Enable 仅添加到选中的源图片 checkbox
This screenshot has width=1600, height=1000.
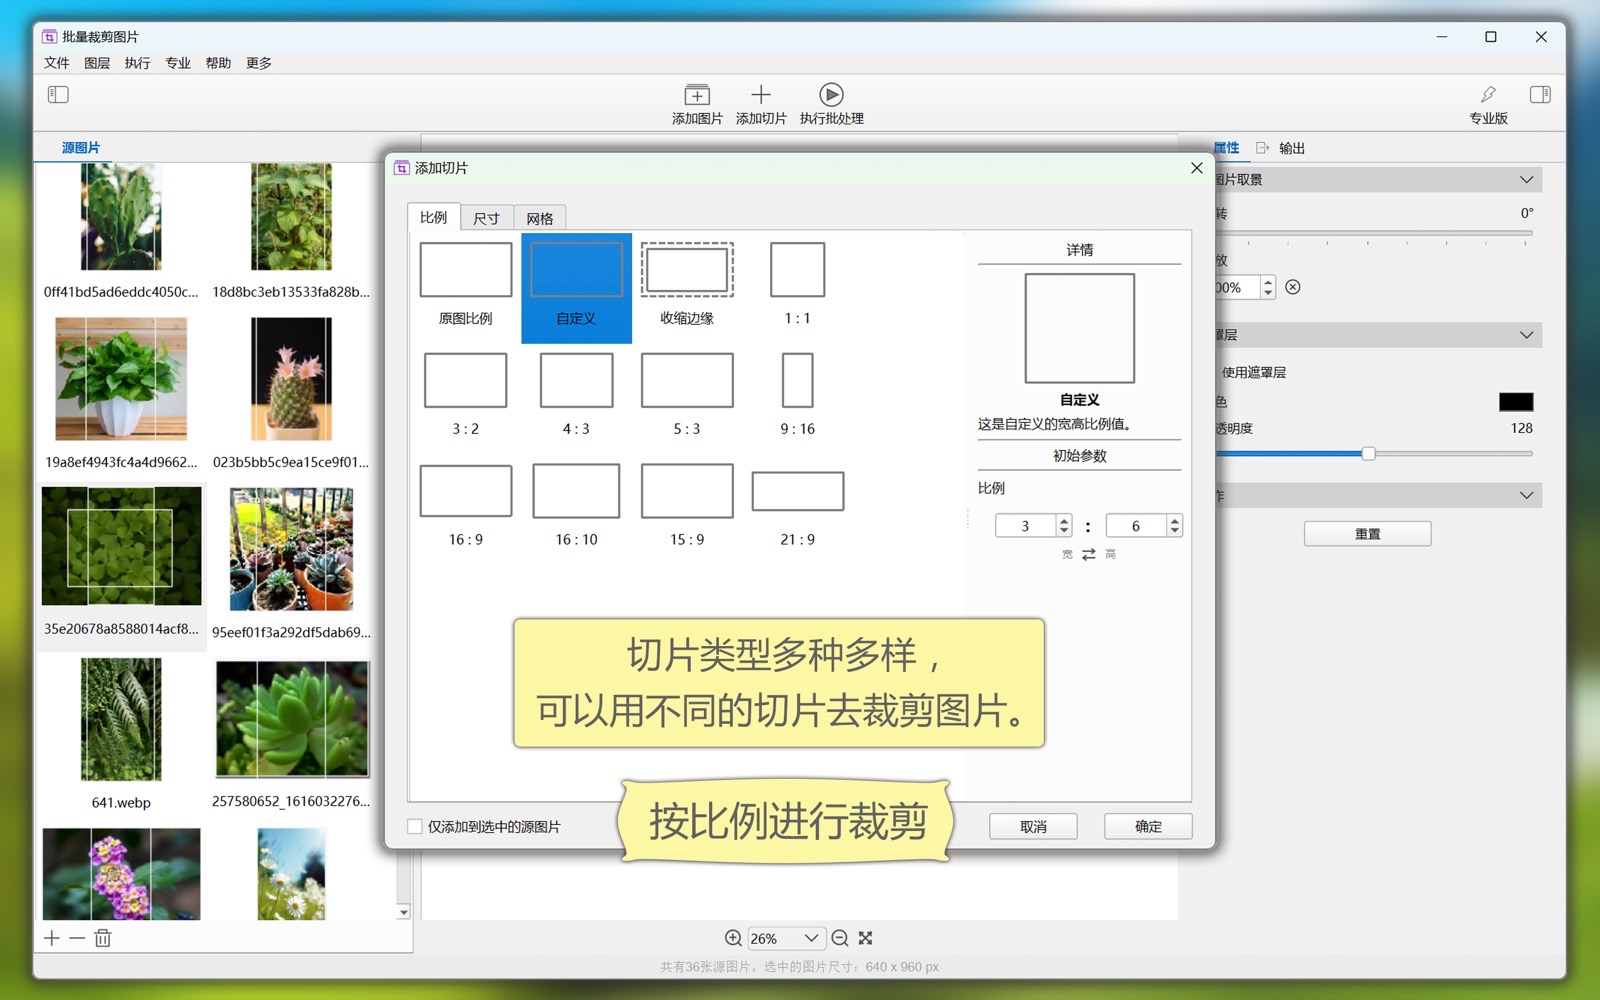(415, 827)
